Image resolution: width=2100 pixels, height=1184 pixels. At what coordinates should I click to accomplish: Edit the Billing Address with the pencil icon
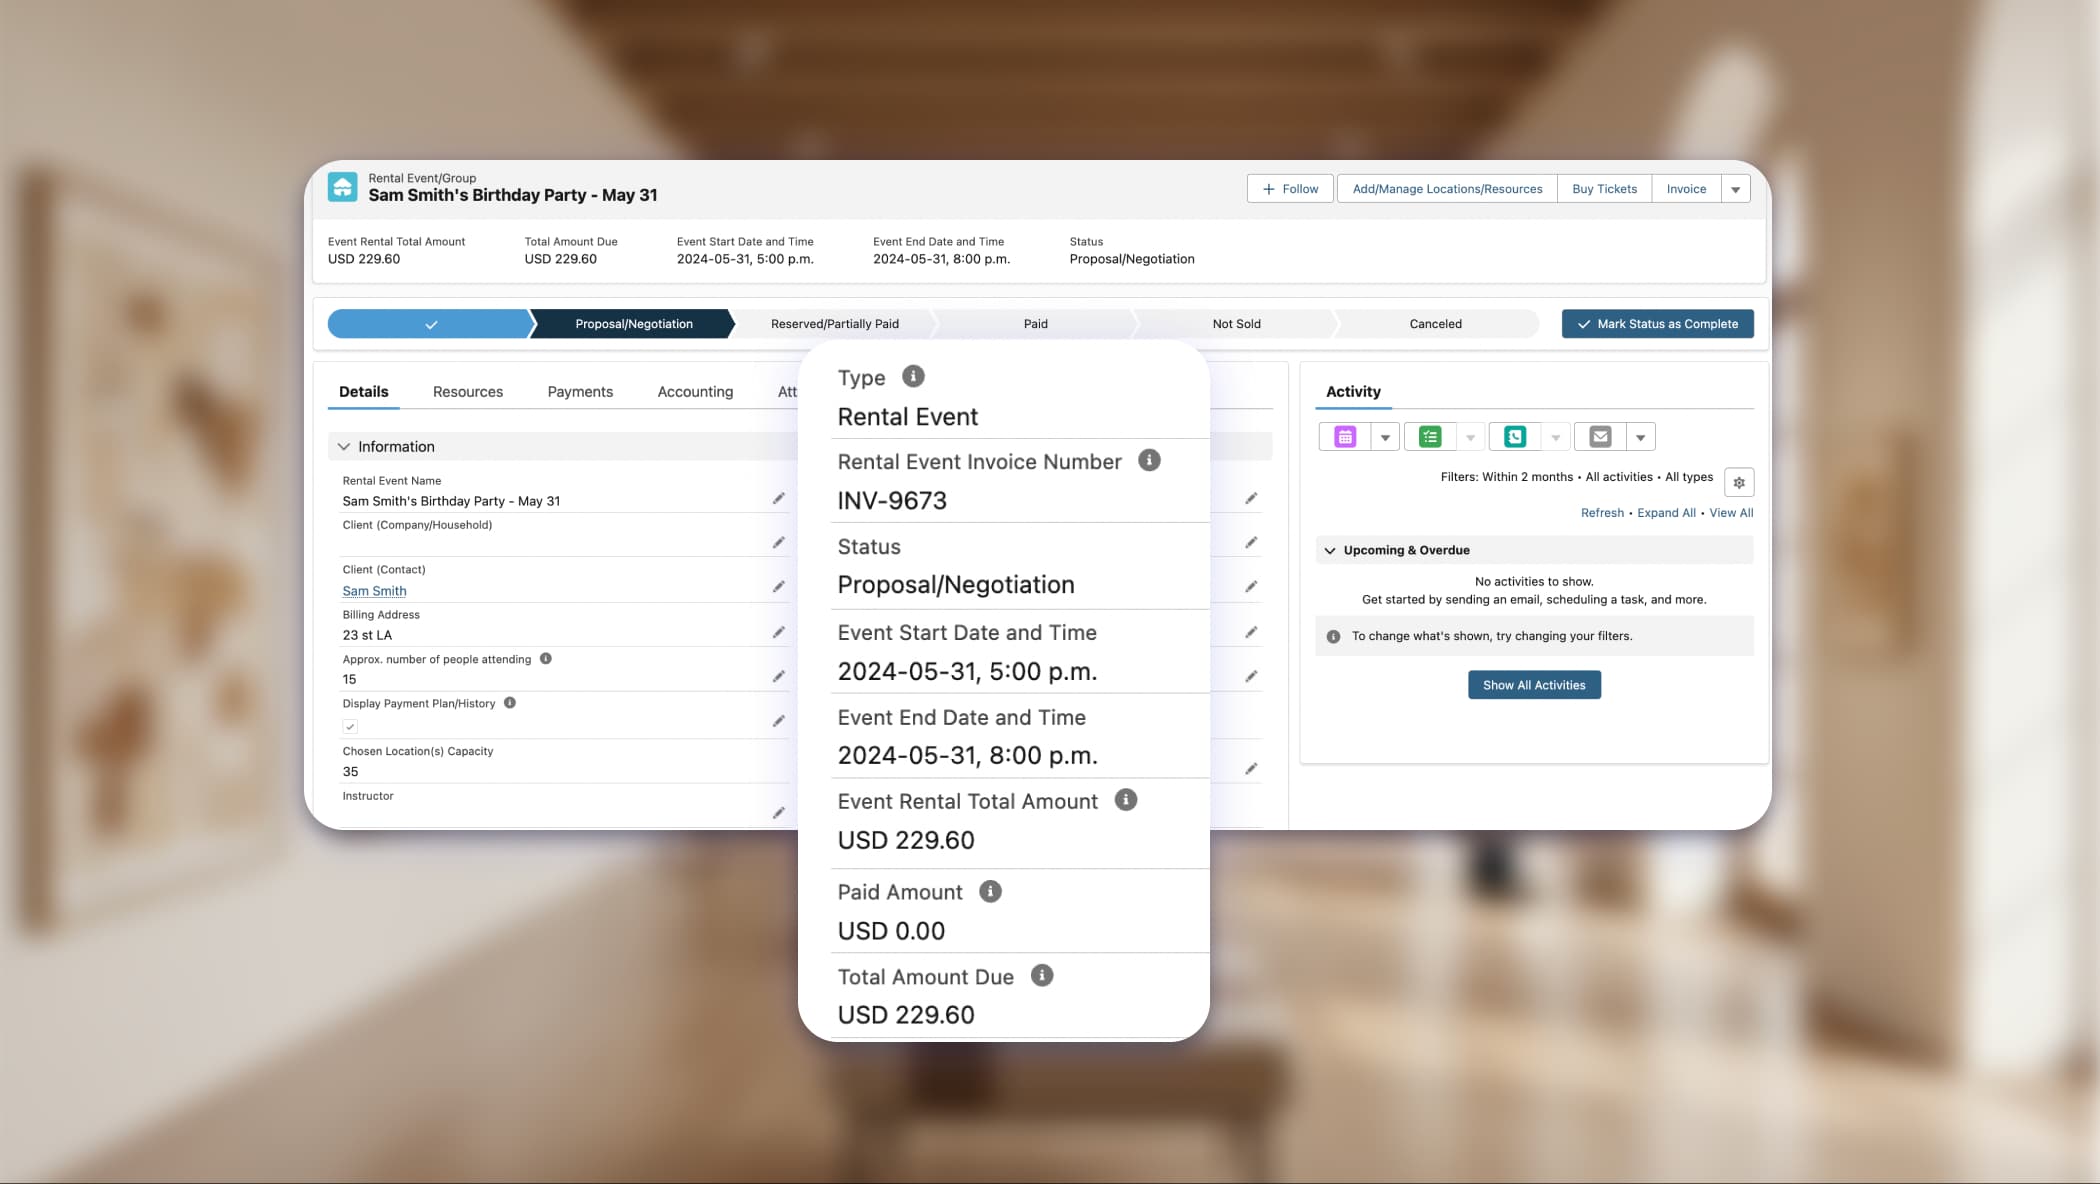[x=779, y=631]
